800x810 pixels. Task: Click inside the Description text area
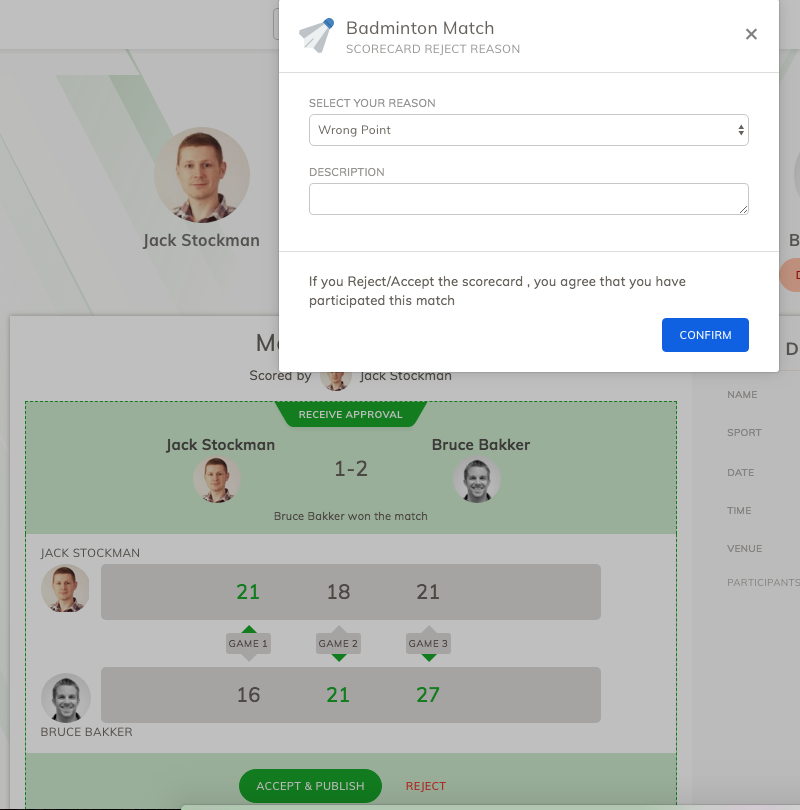click(x=528, y=199)
